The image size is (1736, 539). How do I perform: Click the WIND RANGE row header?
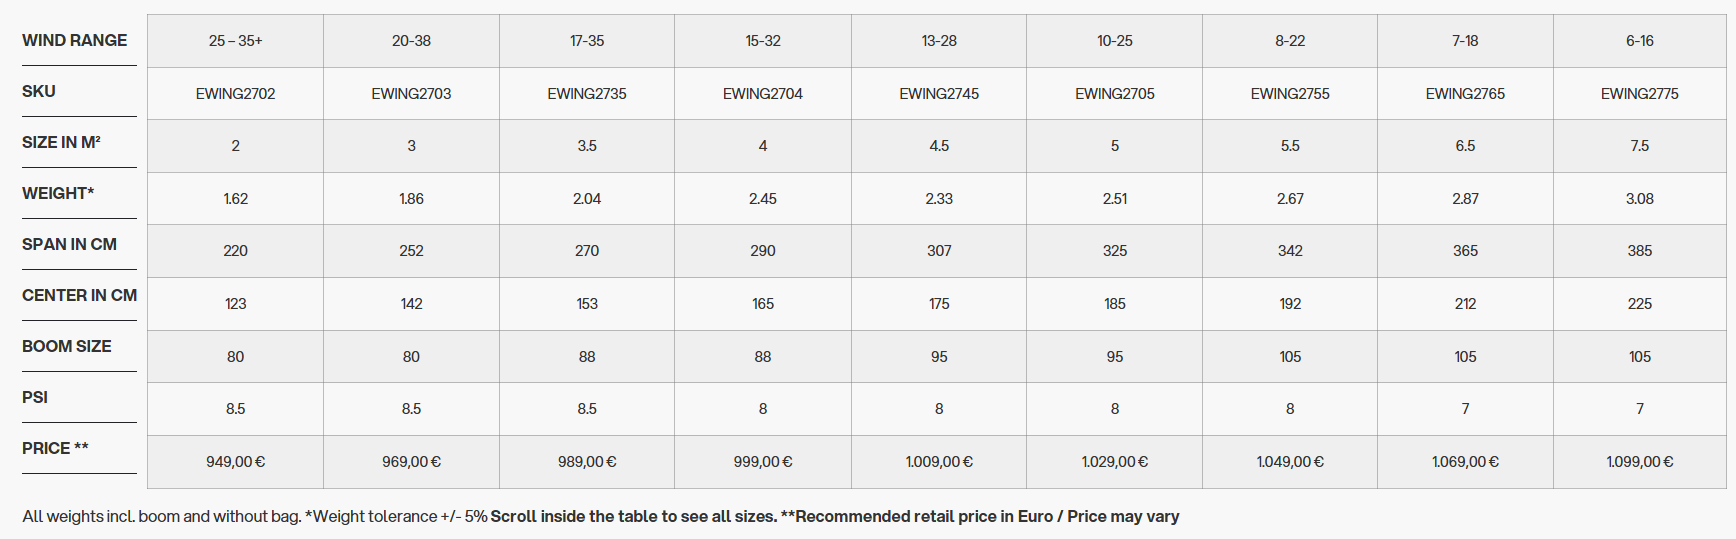point(74,40)
